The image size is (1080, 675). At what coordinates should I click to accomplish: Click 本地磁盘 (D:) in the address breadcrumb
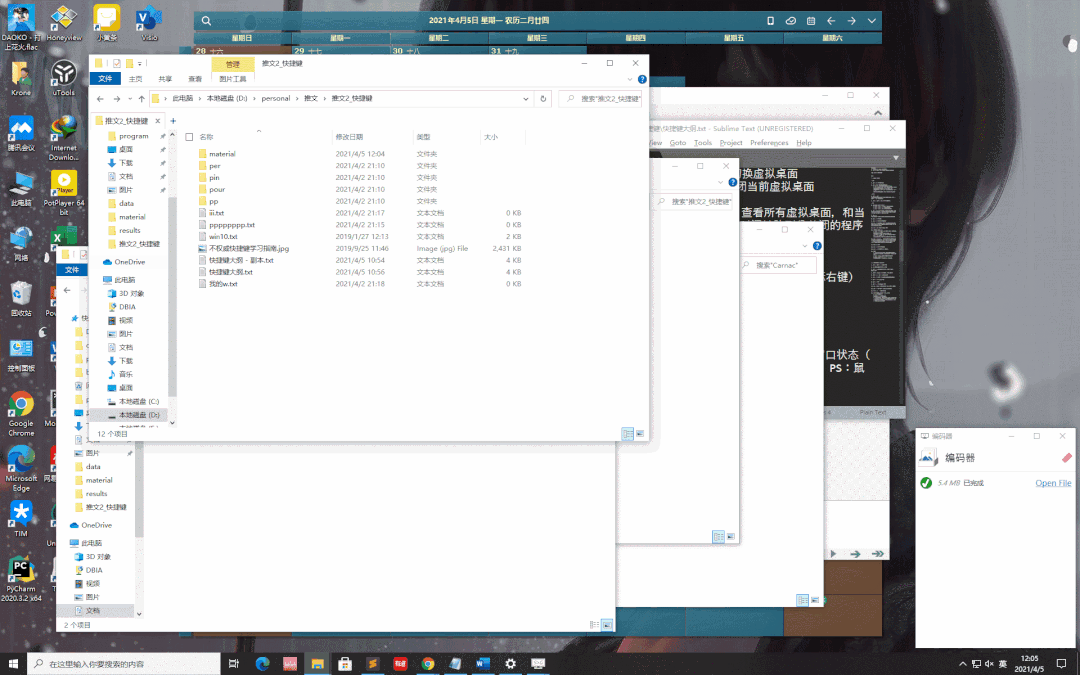coord(227,98)
